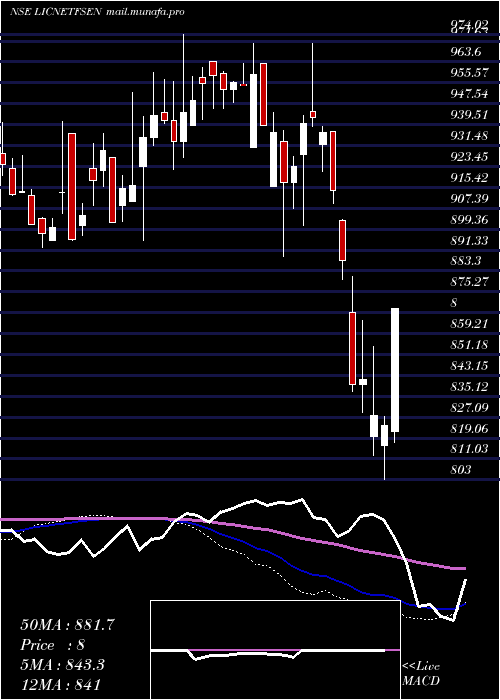Viewport: 500px width, 700px height.
Task: Click the 803 price axis label
Action: coord(461,470)
